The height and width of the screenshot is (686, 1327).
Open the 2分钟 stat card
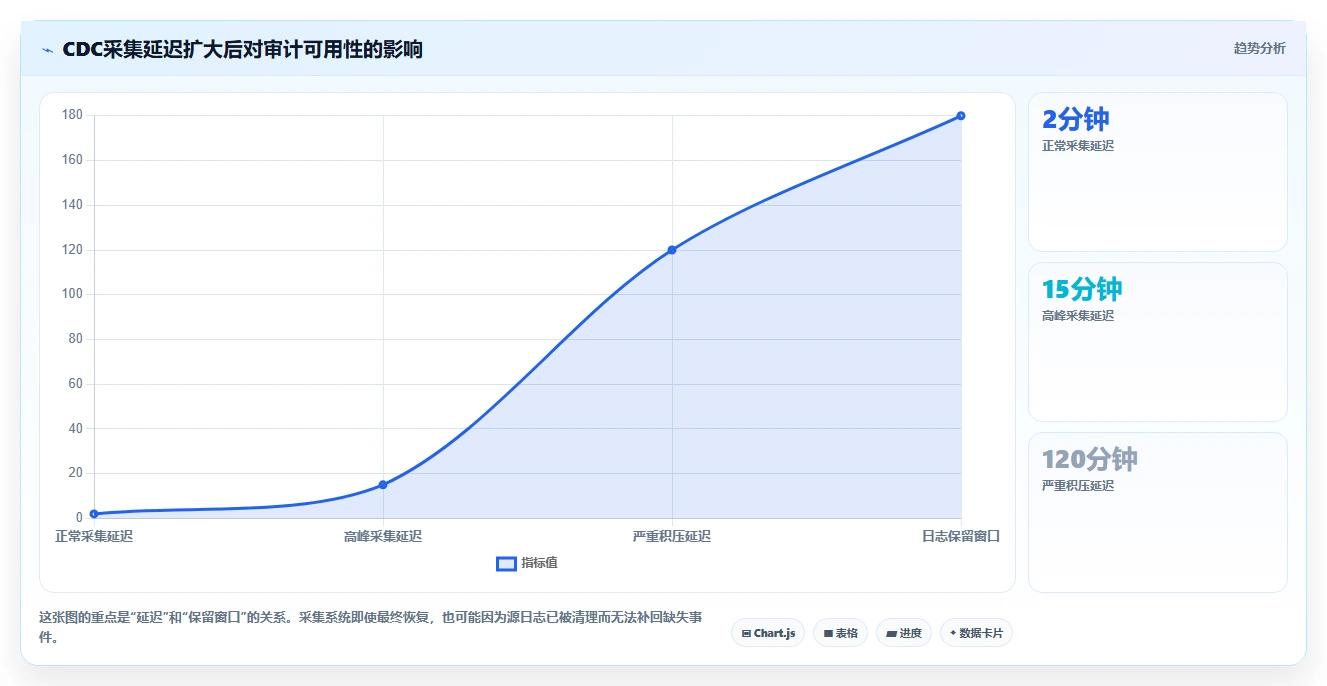click(x=1157, y=172)
